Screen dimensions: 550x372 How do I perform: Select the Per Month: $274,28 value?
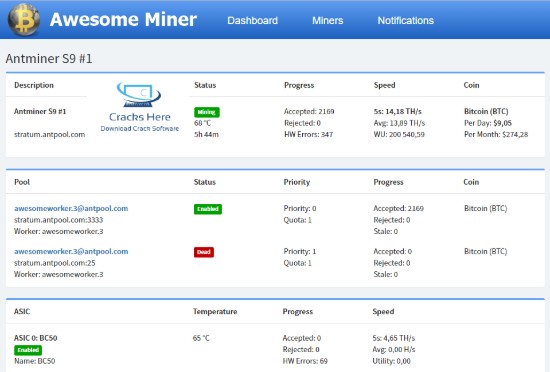click(496, 134)
